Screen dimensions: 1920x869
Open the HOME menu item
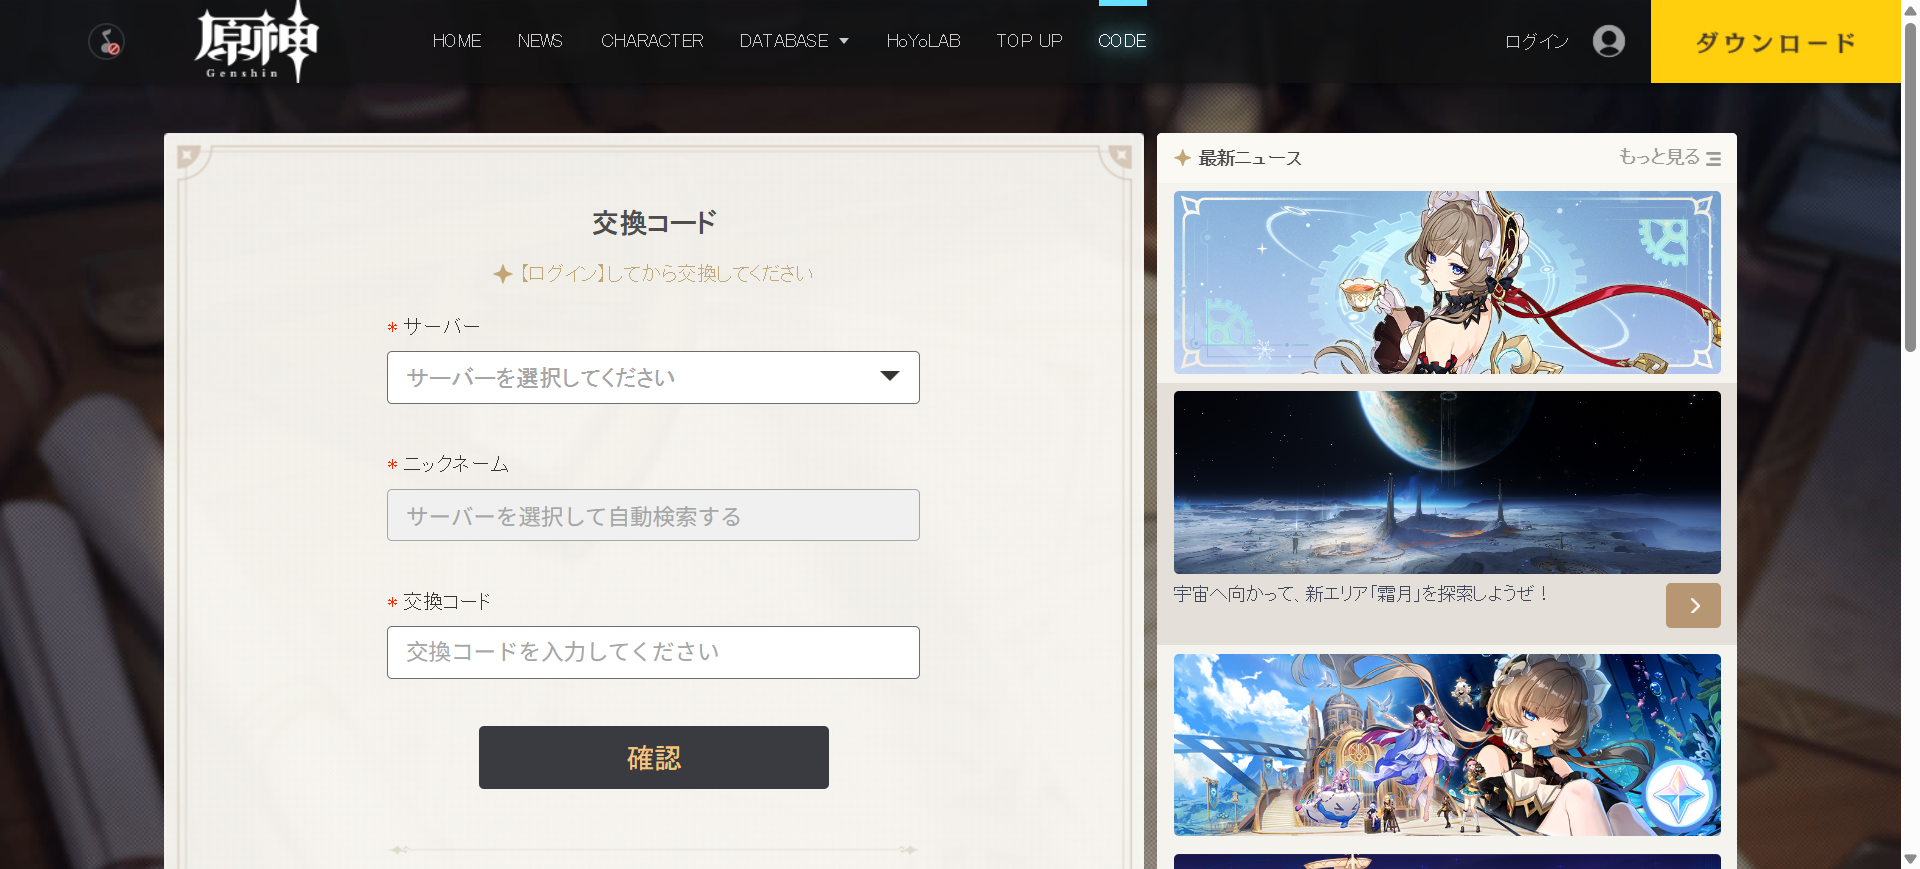pyautogui.click(x=457, y=41)
